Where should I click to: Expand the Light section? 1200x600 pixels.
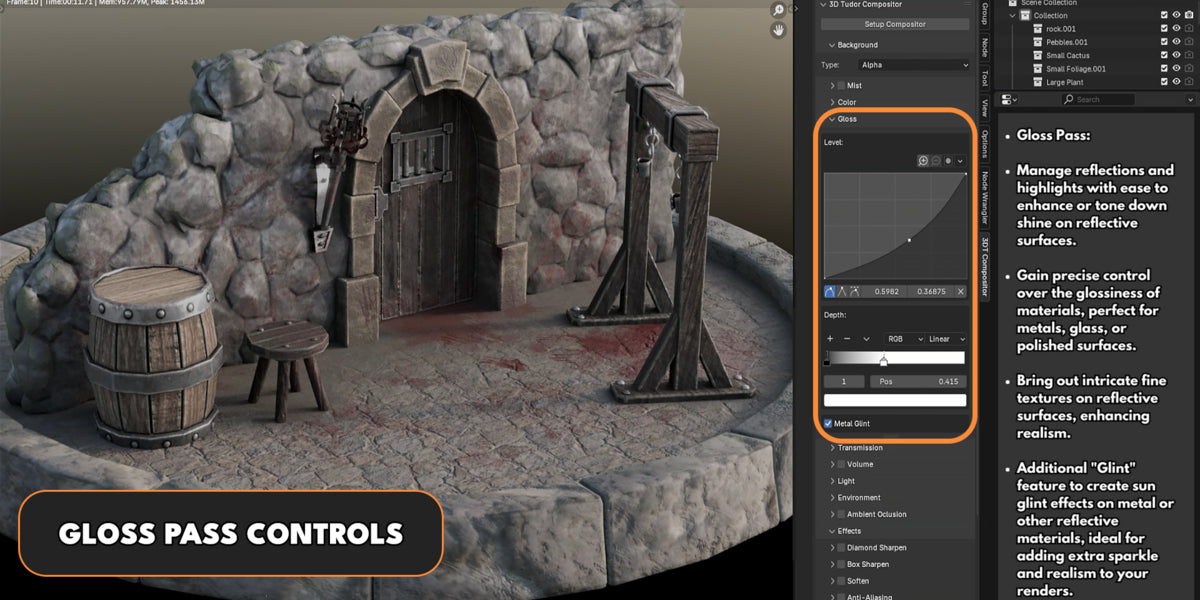click(x=831, y=481)
